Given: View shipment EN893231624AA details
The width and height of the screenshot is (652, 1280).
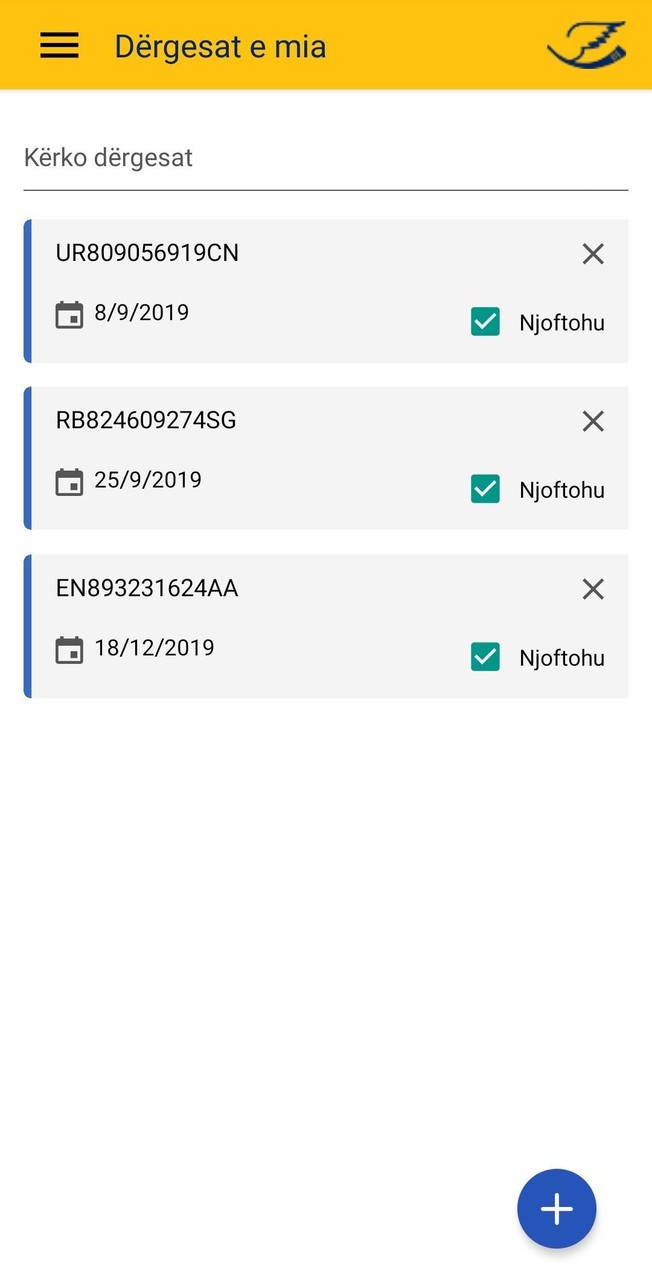Looking at the screenshot, I should (147, 588).
